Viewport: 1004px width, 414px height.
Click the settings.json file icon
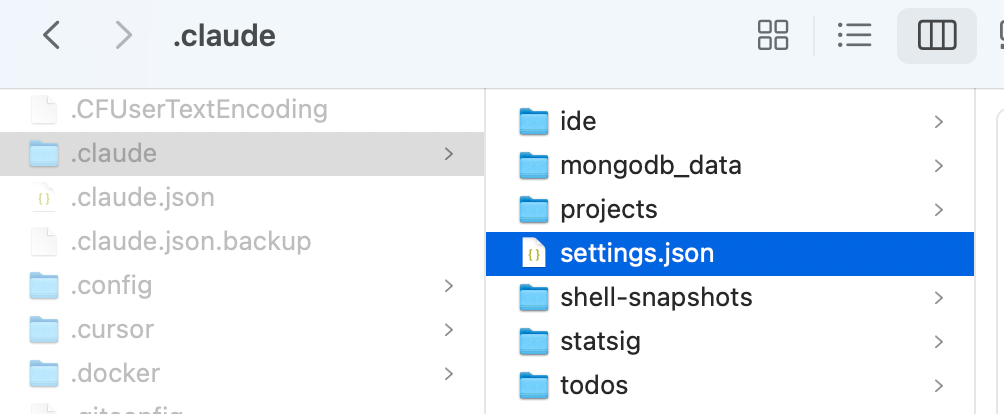click(535, 254)
